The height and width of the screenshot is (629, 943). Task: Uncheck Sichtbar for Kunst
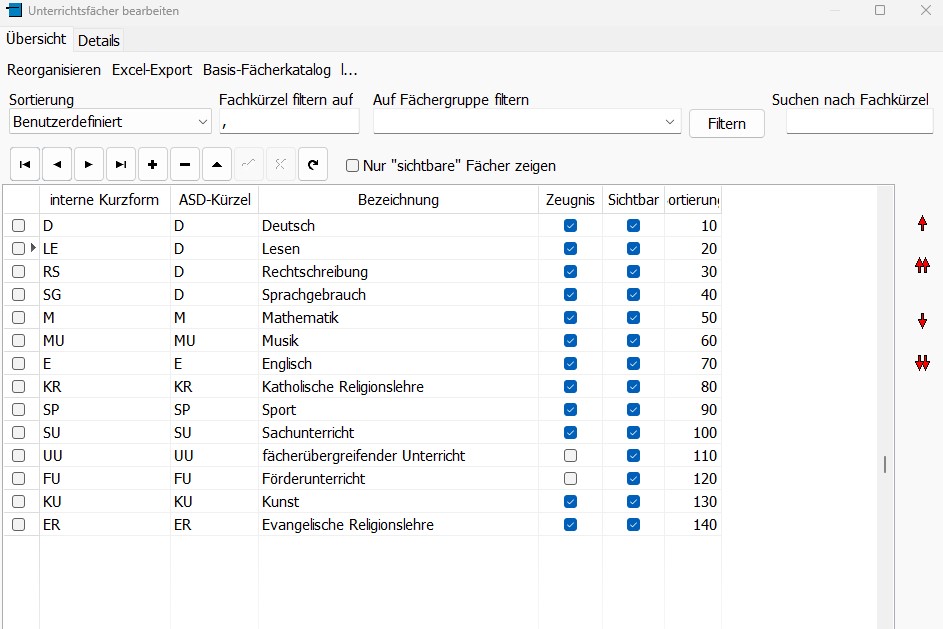633,502
